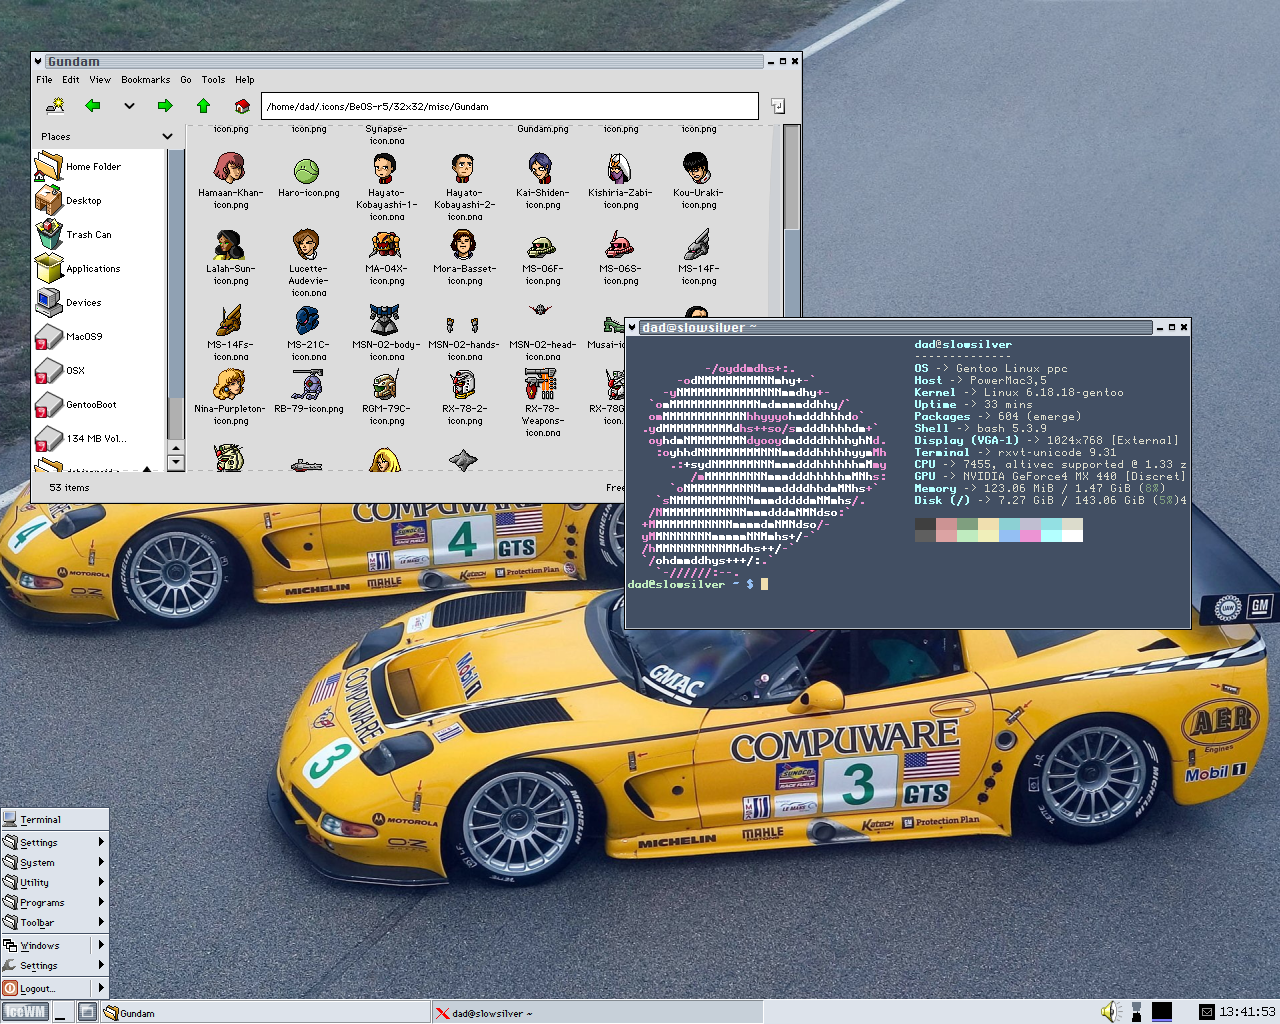Click the green Back arrow in toolbar

[93, 106]
